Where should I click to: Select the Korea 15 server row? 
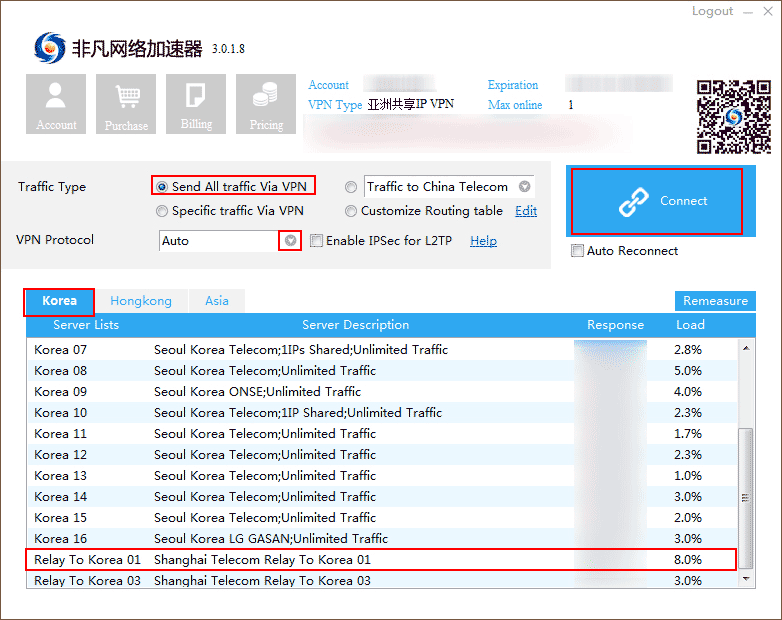(382, 517)
